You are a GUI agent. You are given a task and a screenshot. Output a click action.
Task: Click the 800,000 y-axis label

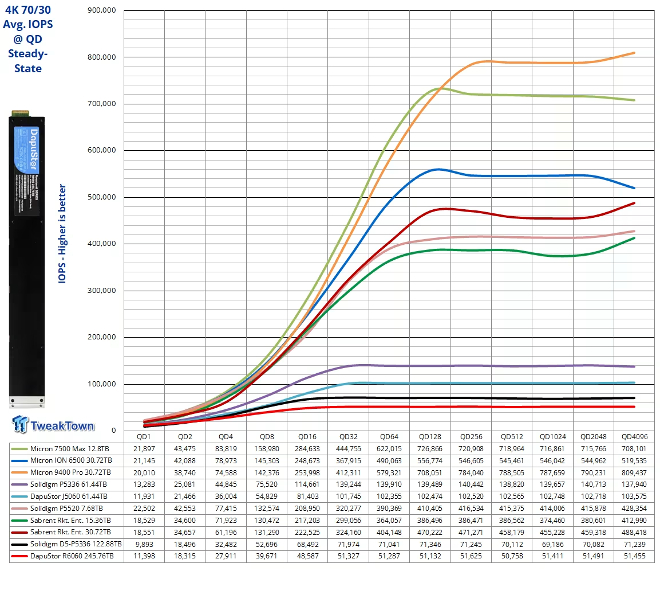pos(102,57)
